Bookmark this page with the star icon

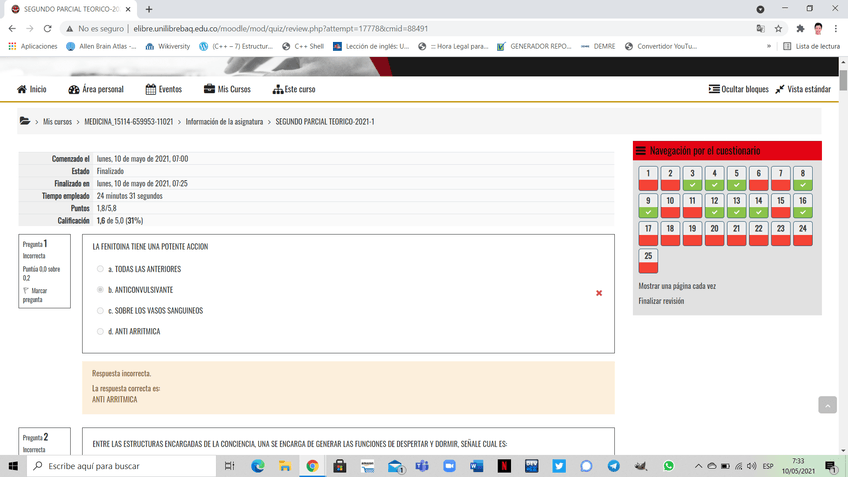(x=778, y=29)
